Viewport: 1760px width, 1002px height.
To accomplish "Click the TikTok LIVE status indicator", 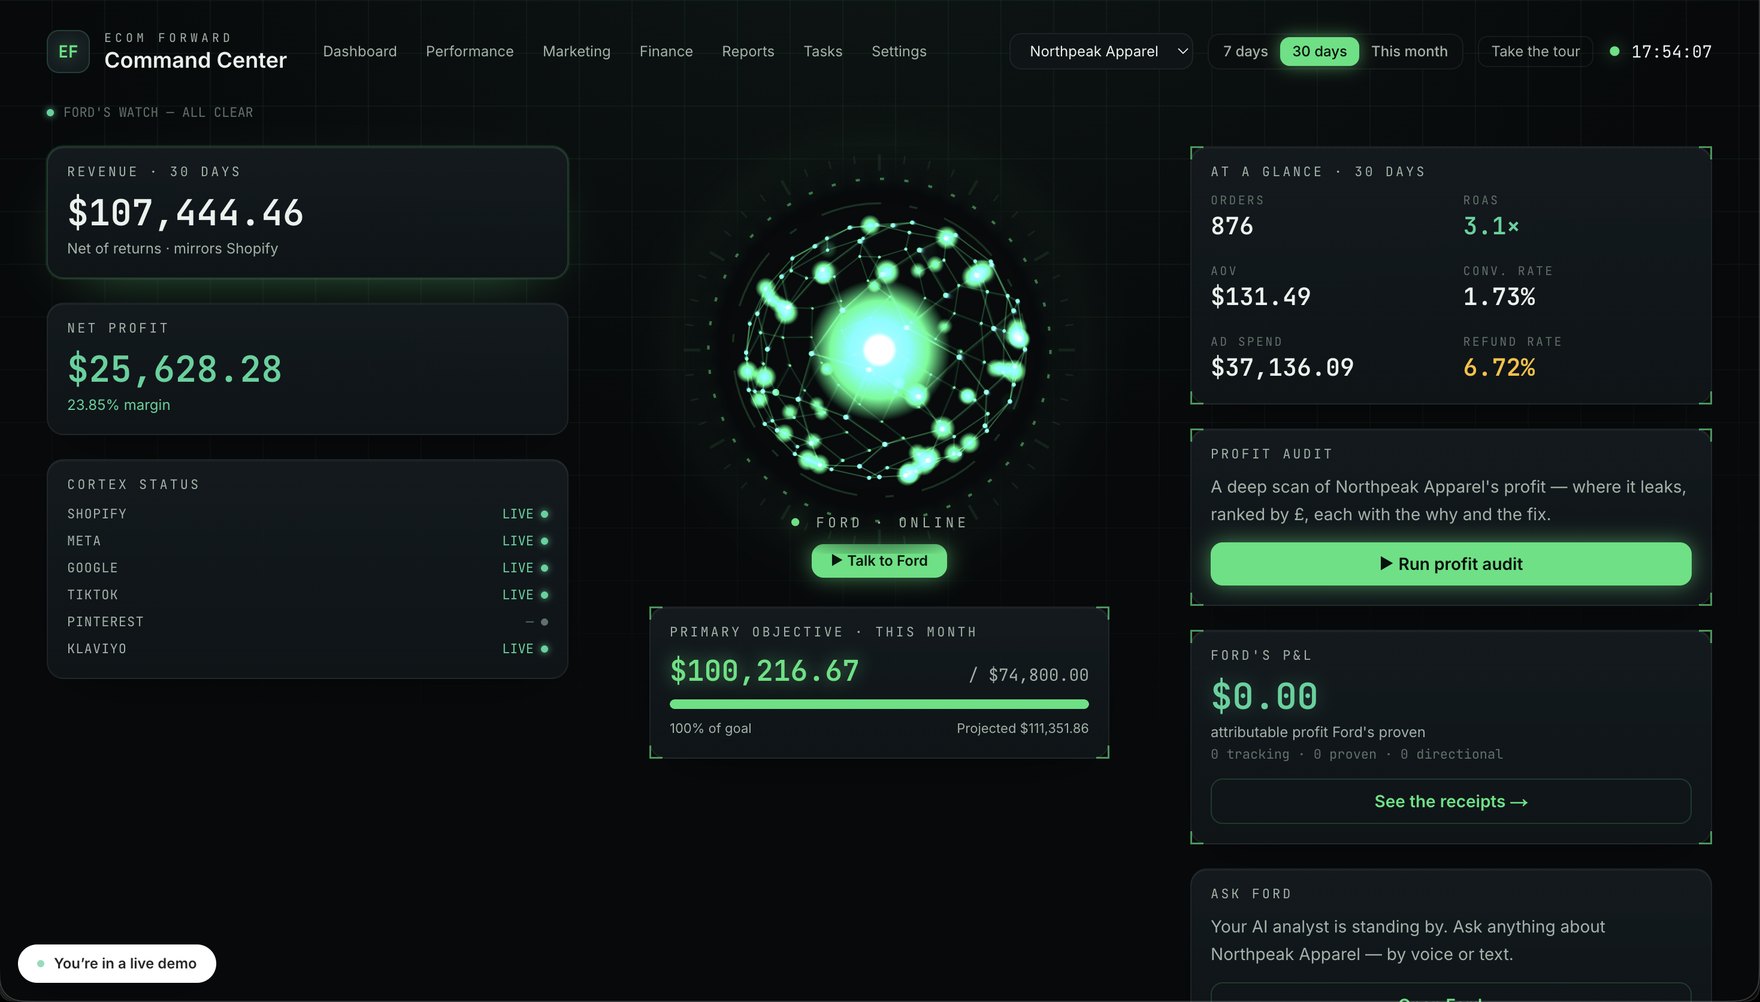I will [x=525, y=595].
